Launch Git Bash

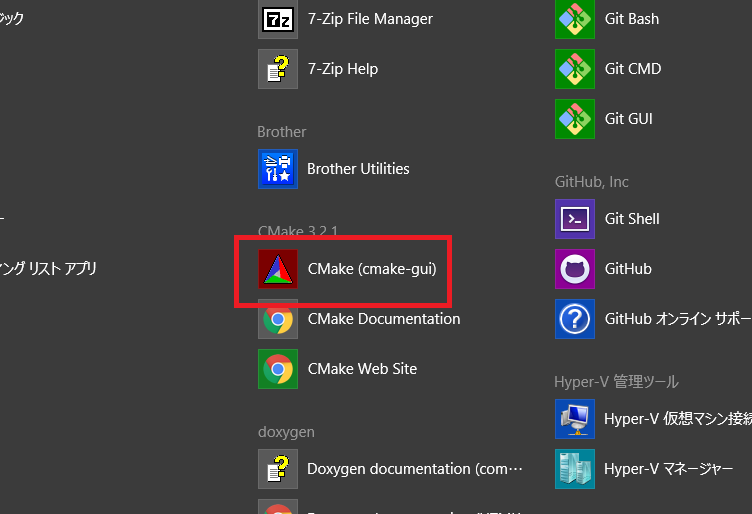click(575, 19)
